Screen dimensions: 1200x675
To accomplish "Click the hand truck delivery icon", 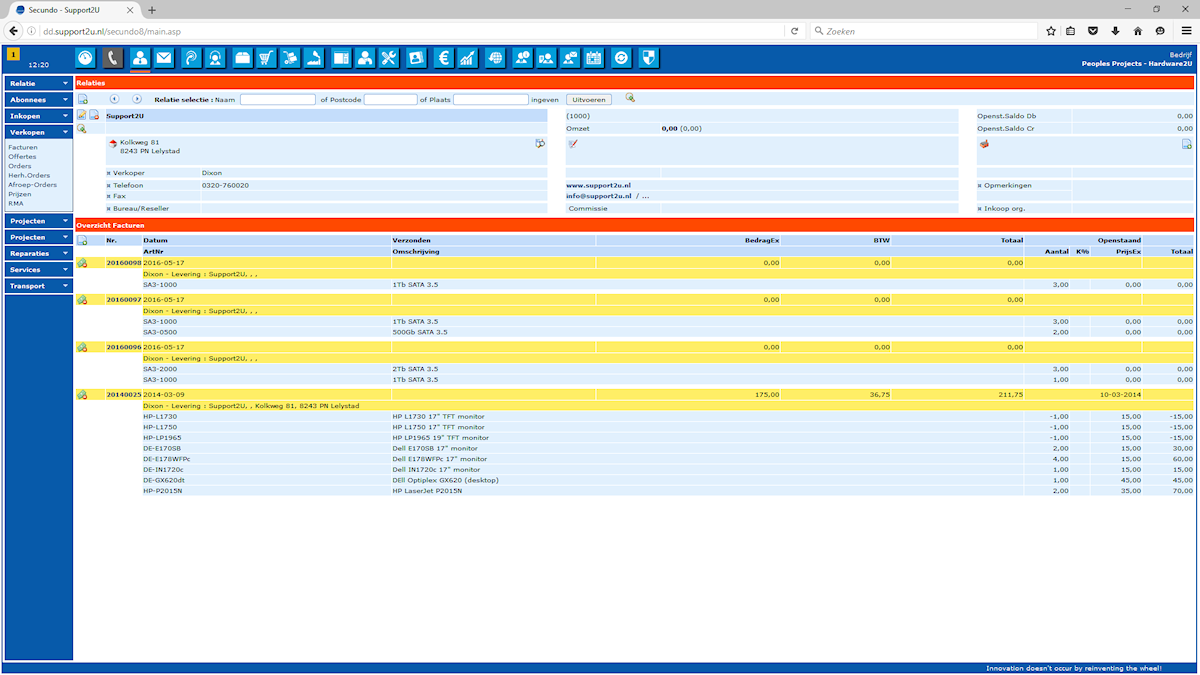I will point(290,58).
